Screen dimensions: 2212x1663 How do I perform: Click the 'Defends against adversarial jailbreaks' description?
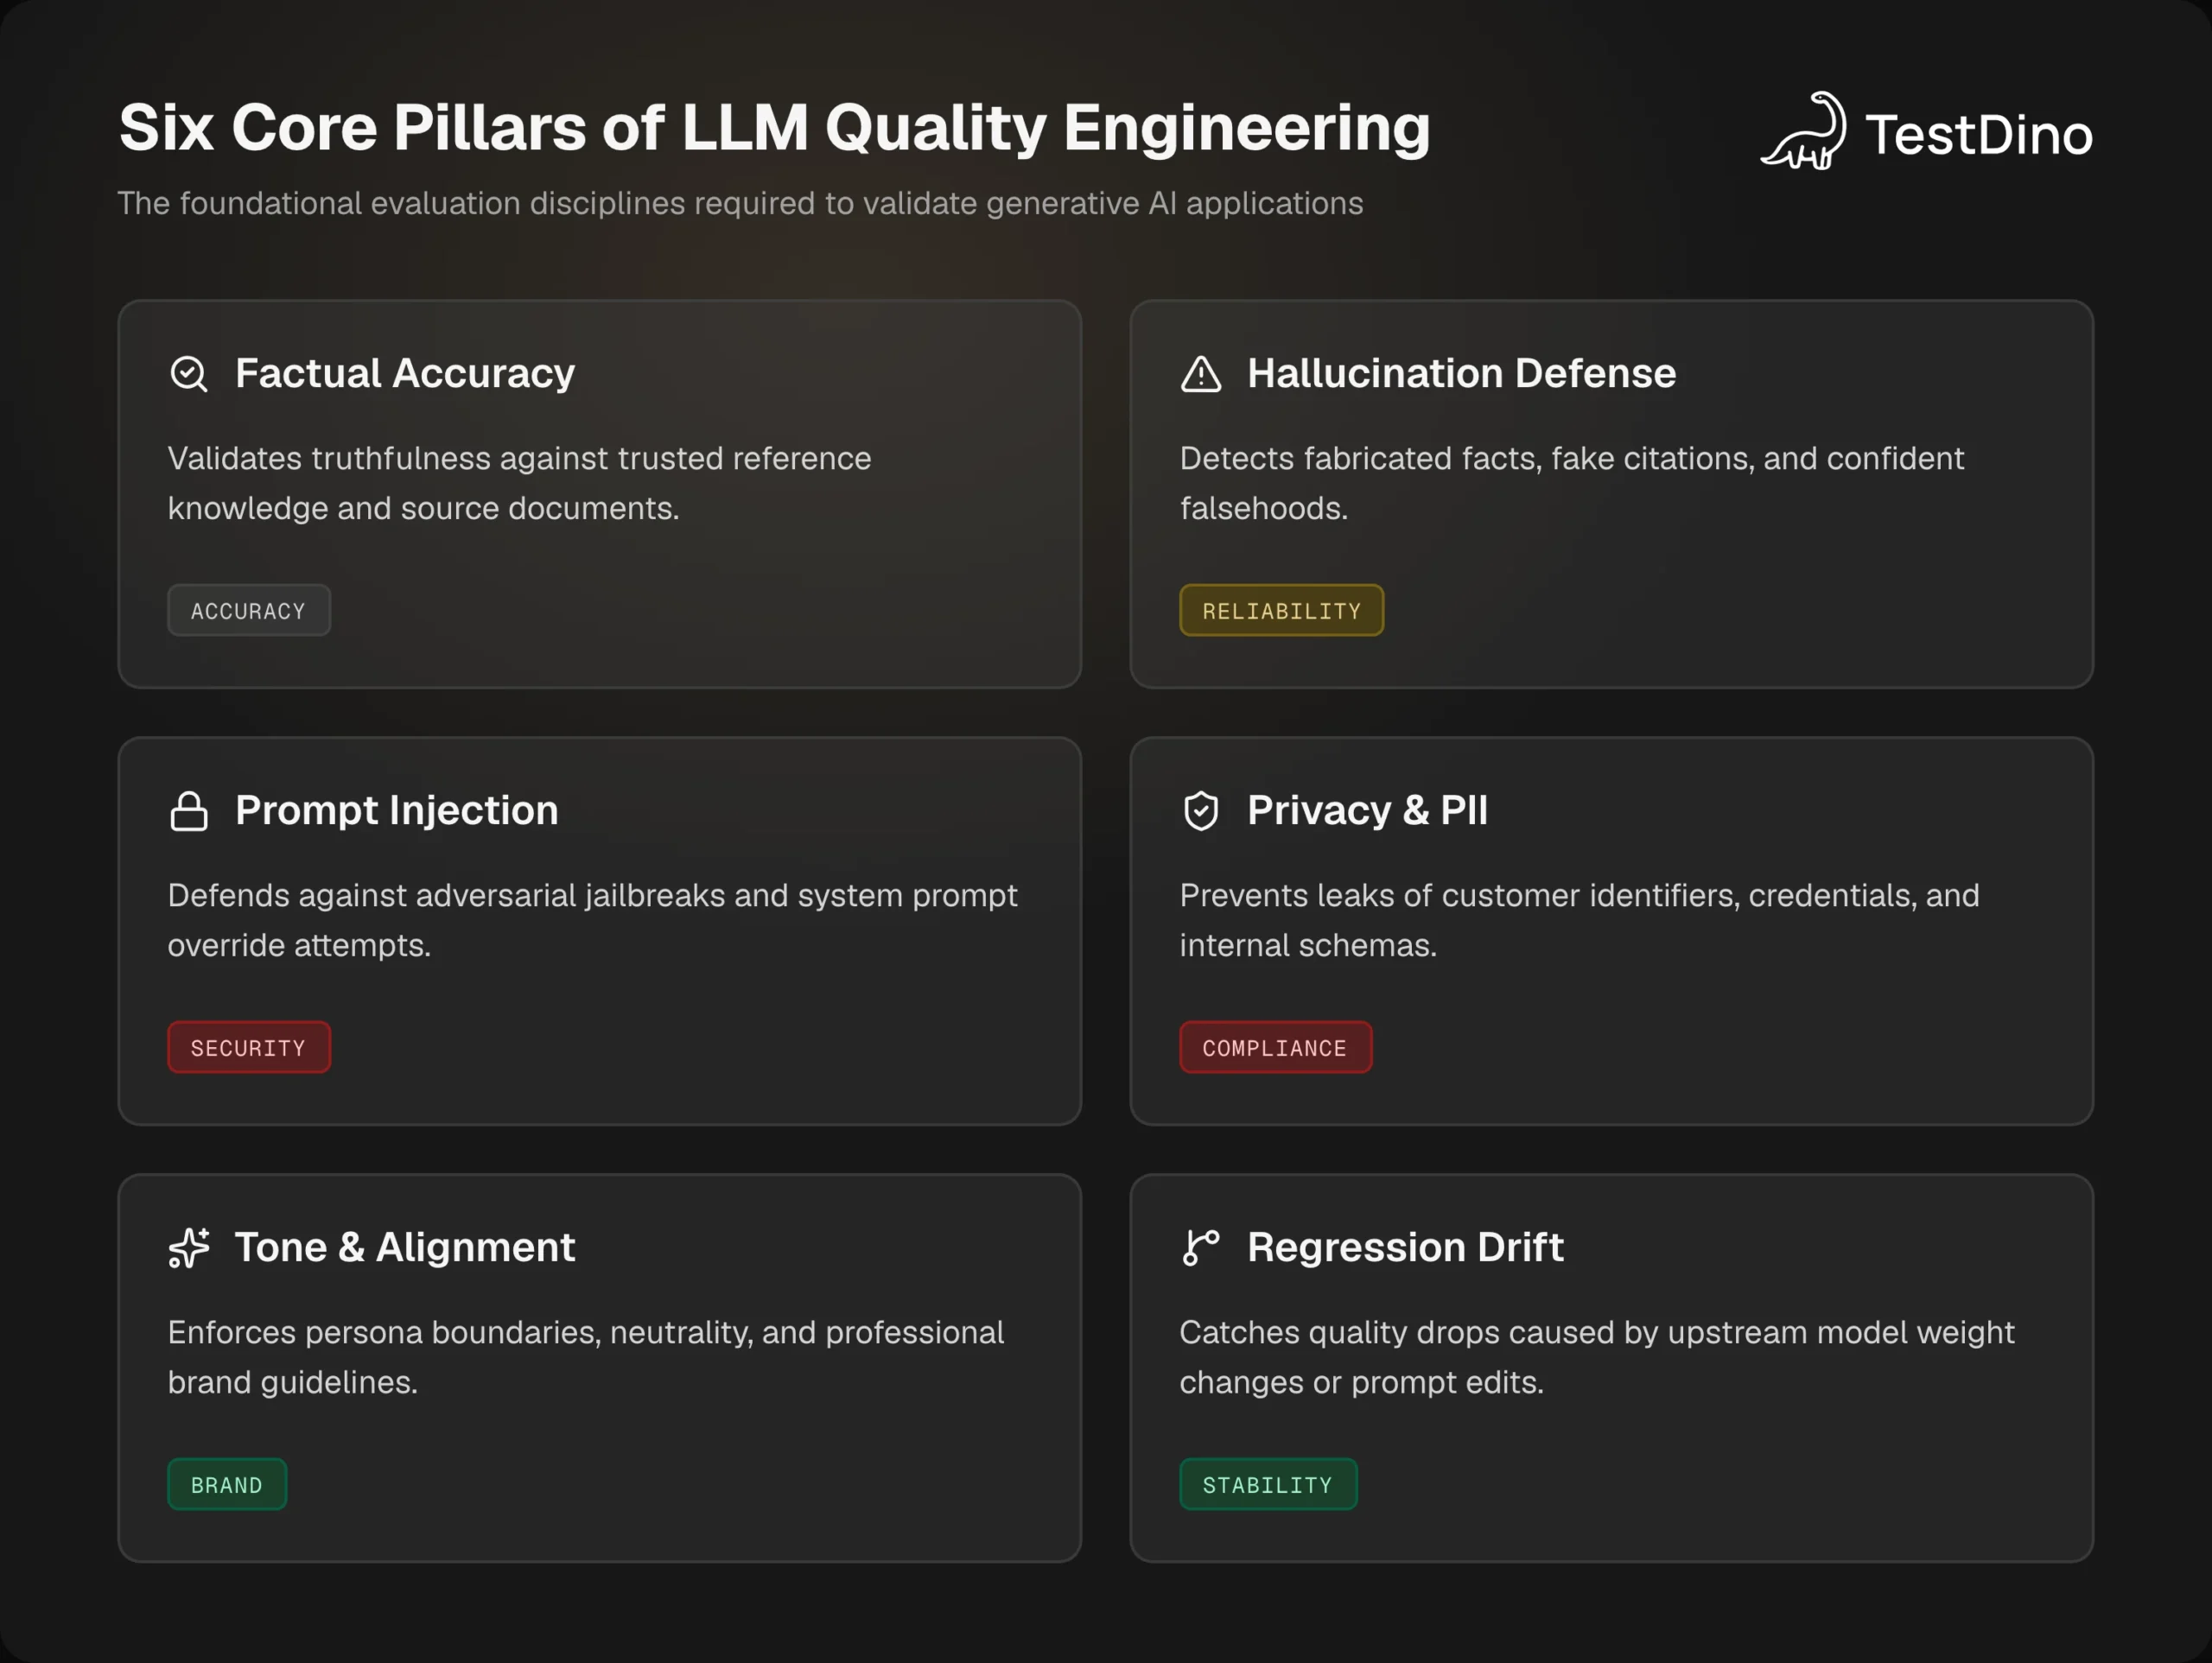pyautogui.click(x=593, y=920)
